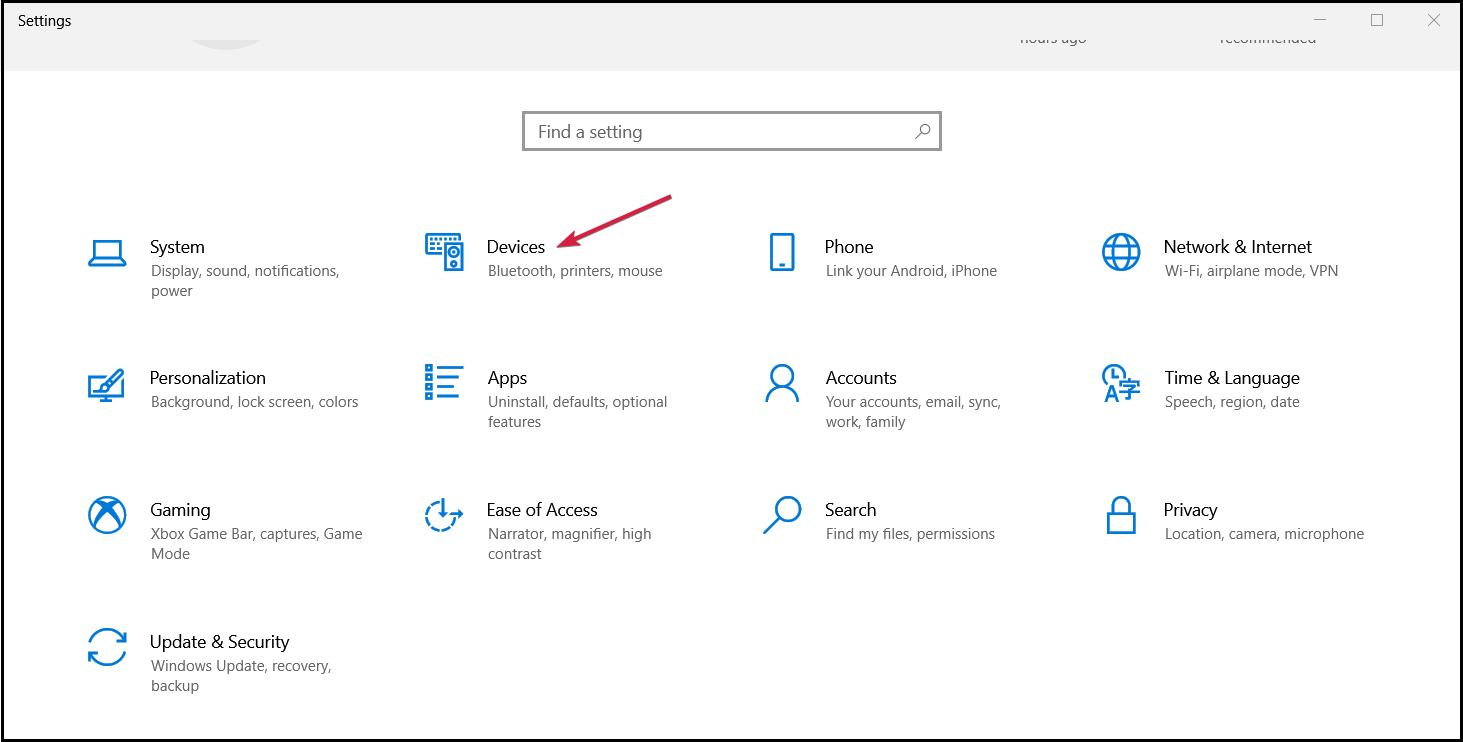Open the Accounts person icon

(782, 383)
